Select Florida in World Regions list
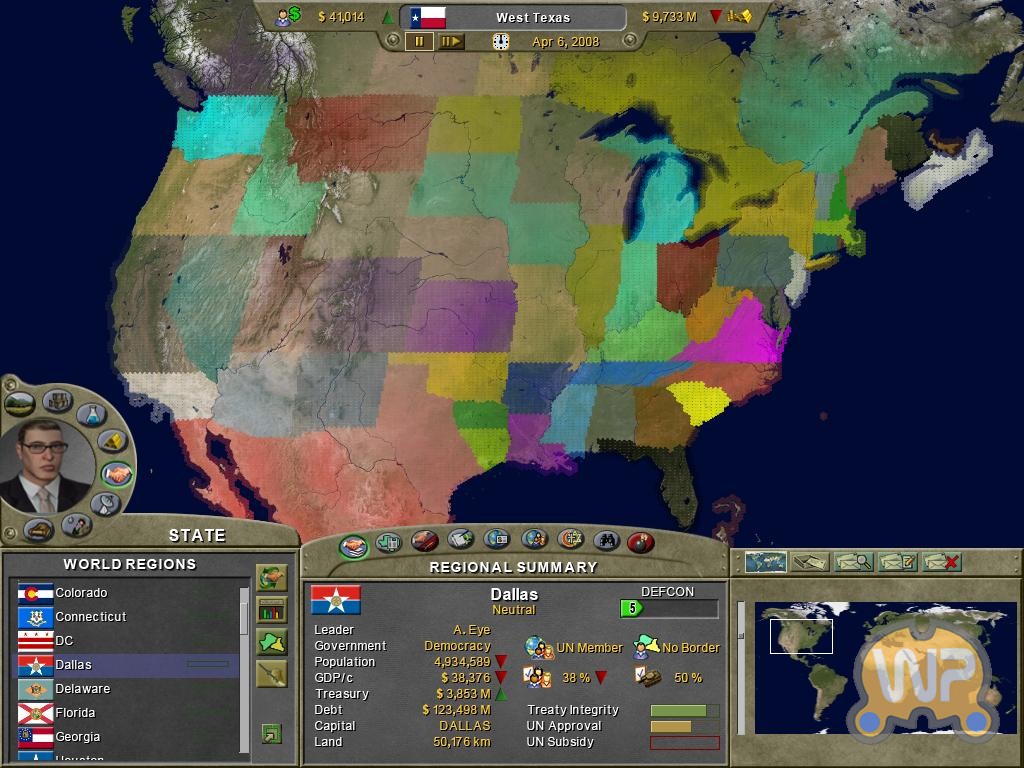The width and height of the screenshot is (1024, 768). coord(75,713)
